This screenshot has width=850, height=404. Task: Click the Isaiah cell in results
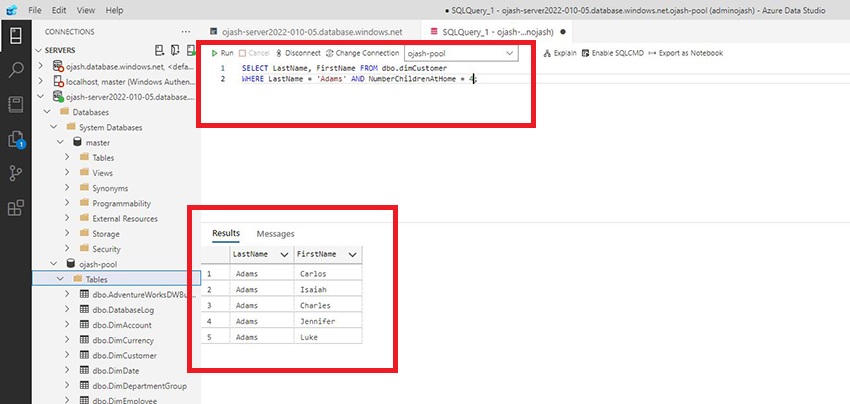328,290
